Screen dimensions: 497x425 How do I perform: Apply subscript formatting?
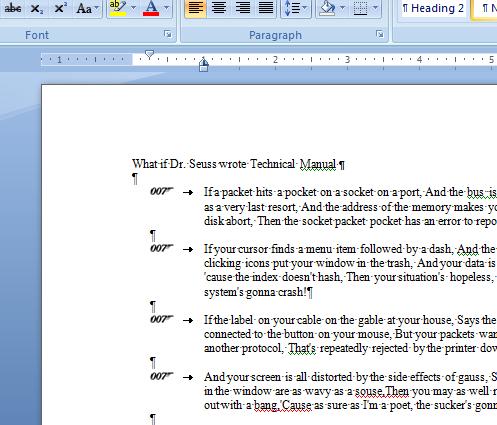coord(36,8)
